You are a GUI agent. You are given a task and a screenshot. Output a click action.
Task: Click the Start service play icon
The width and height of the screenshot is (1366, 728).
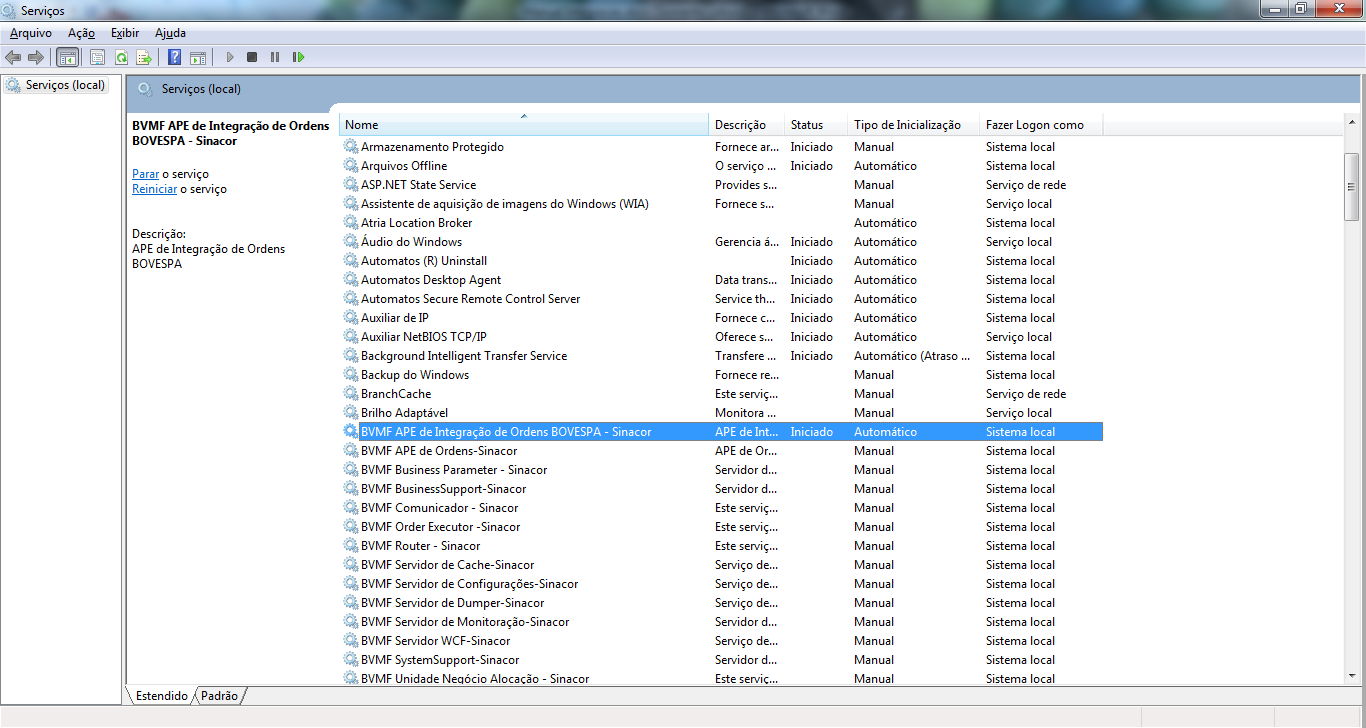click(230, 57)
